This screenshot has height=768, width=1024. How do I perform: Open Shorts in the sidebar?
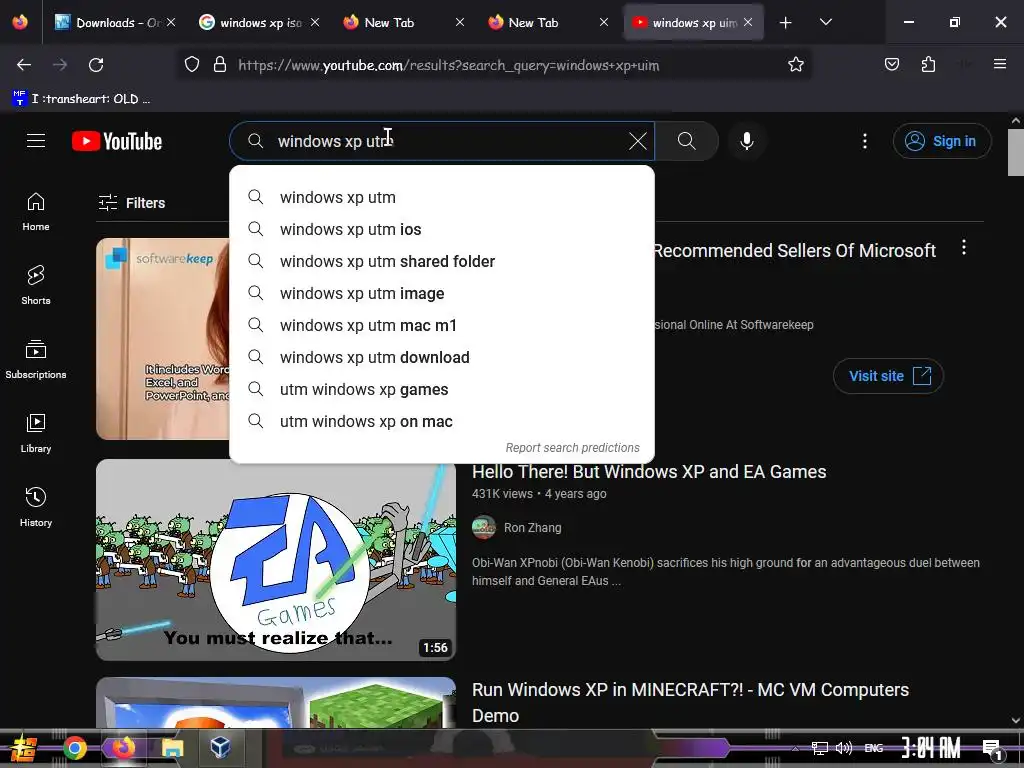36,285
